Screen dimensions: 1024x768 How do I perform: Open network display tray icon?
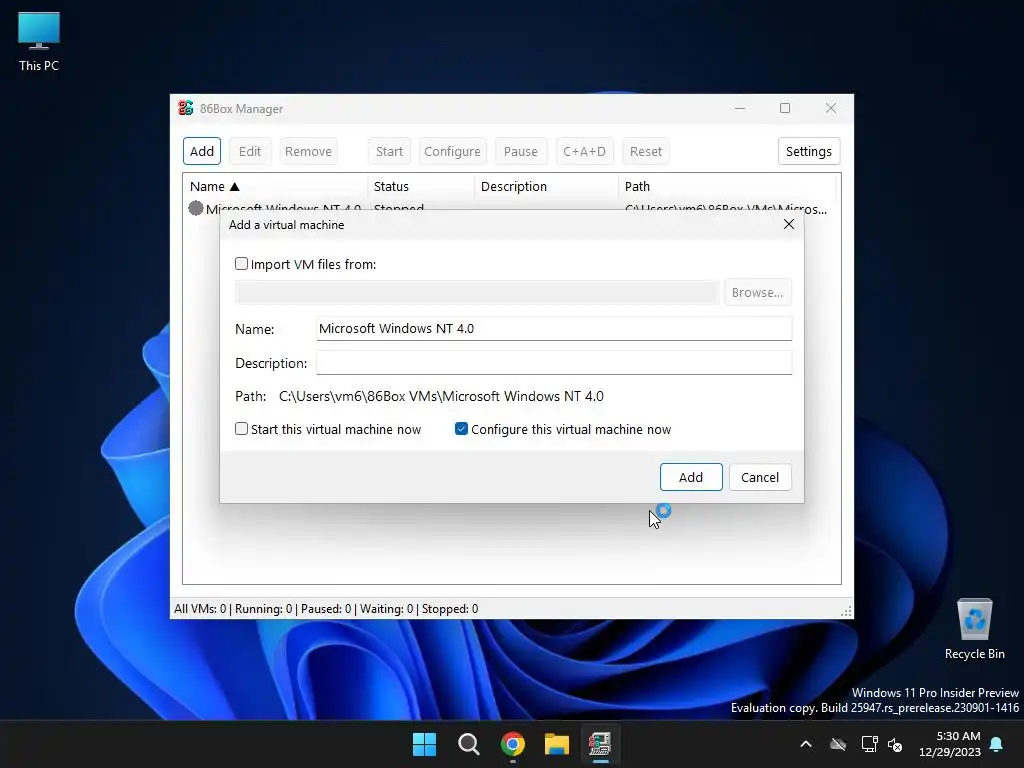869,744
